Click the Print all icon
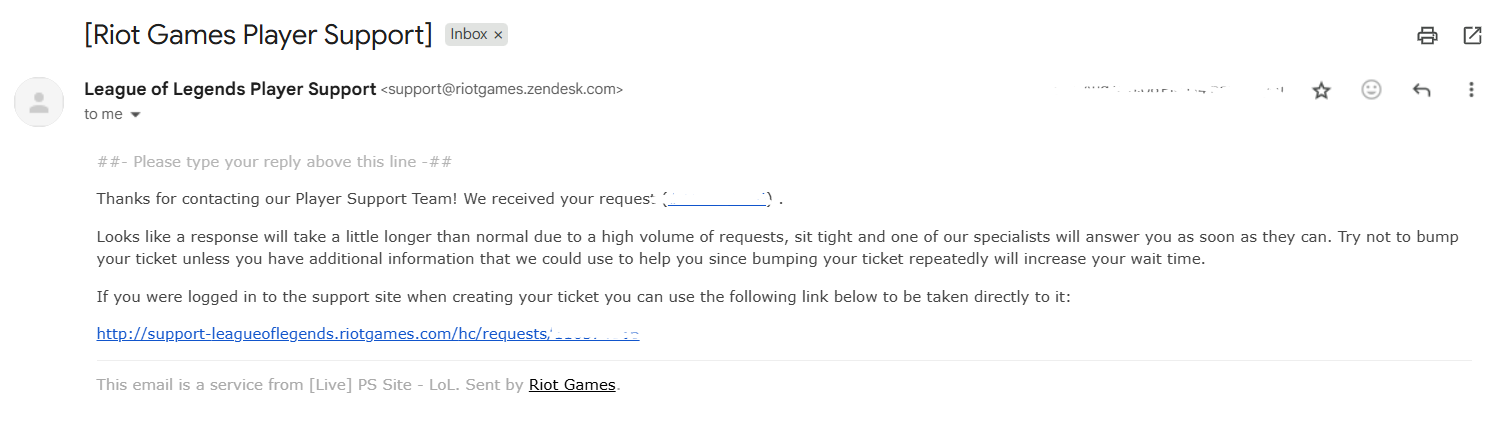 tap(1427, 36)
